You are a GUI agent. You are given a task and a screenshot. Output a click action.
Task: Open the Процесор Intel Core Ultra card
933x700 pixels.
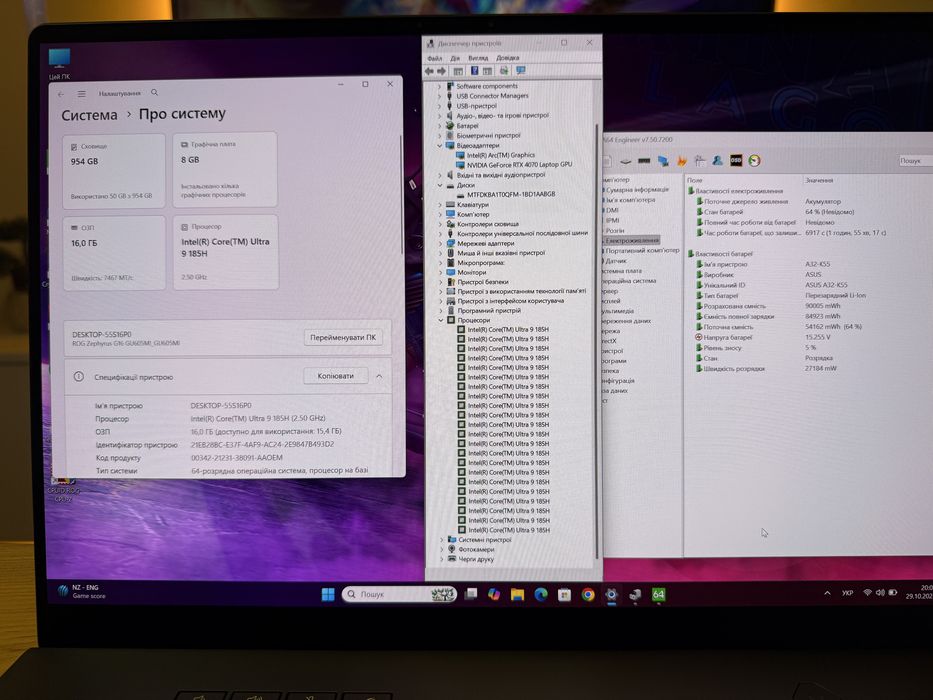coord(226,253)
